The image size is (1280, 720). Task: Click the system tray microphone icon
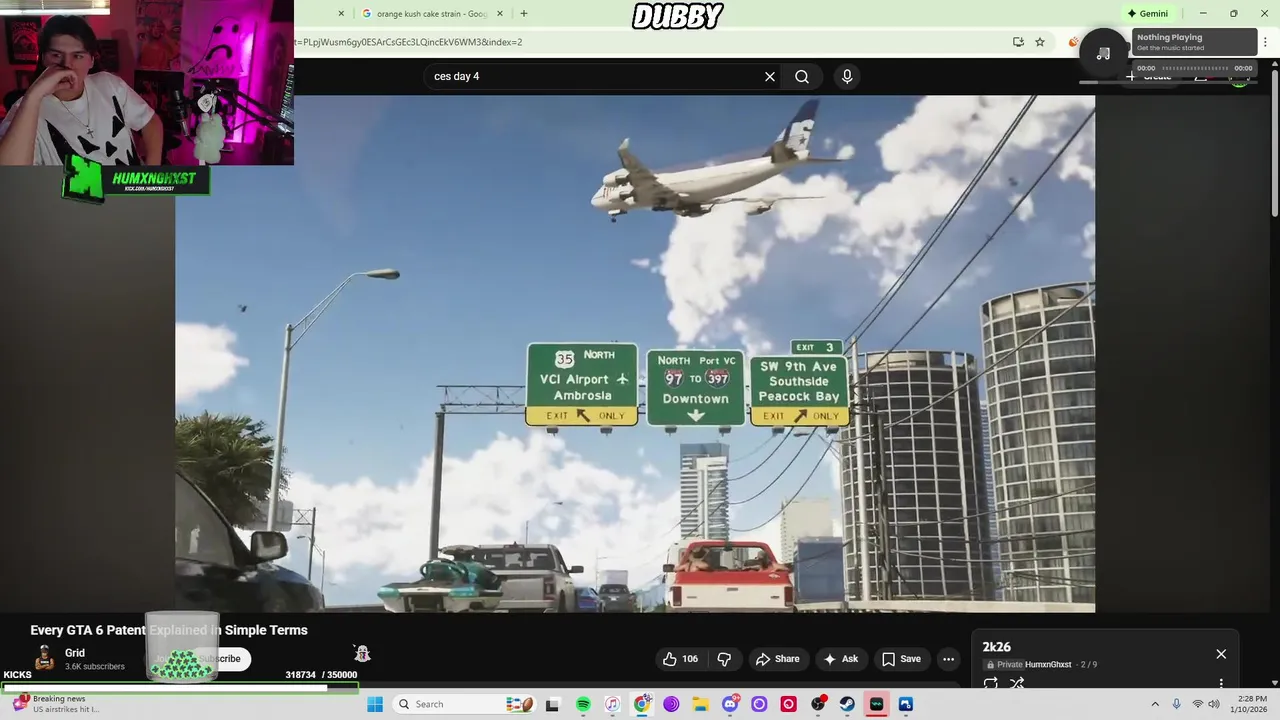(x=1176, y=704)
